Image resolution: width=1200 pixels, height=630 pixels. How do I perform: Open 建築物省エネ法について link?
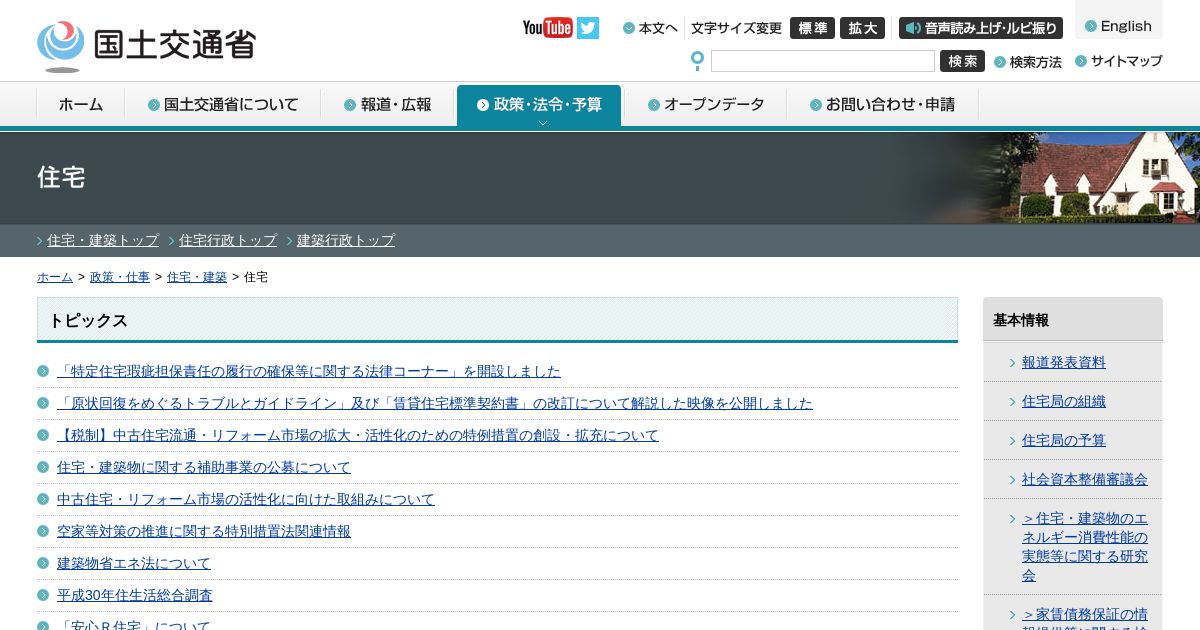134,563
